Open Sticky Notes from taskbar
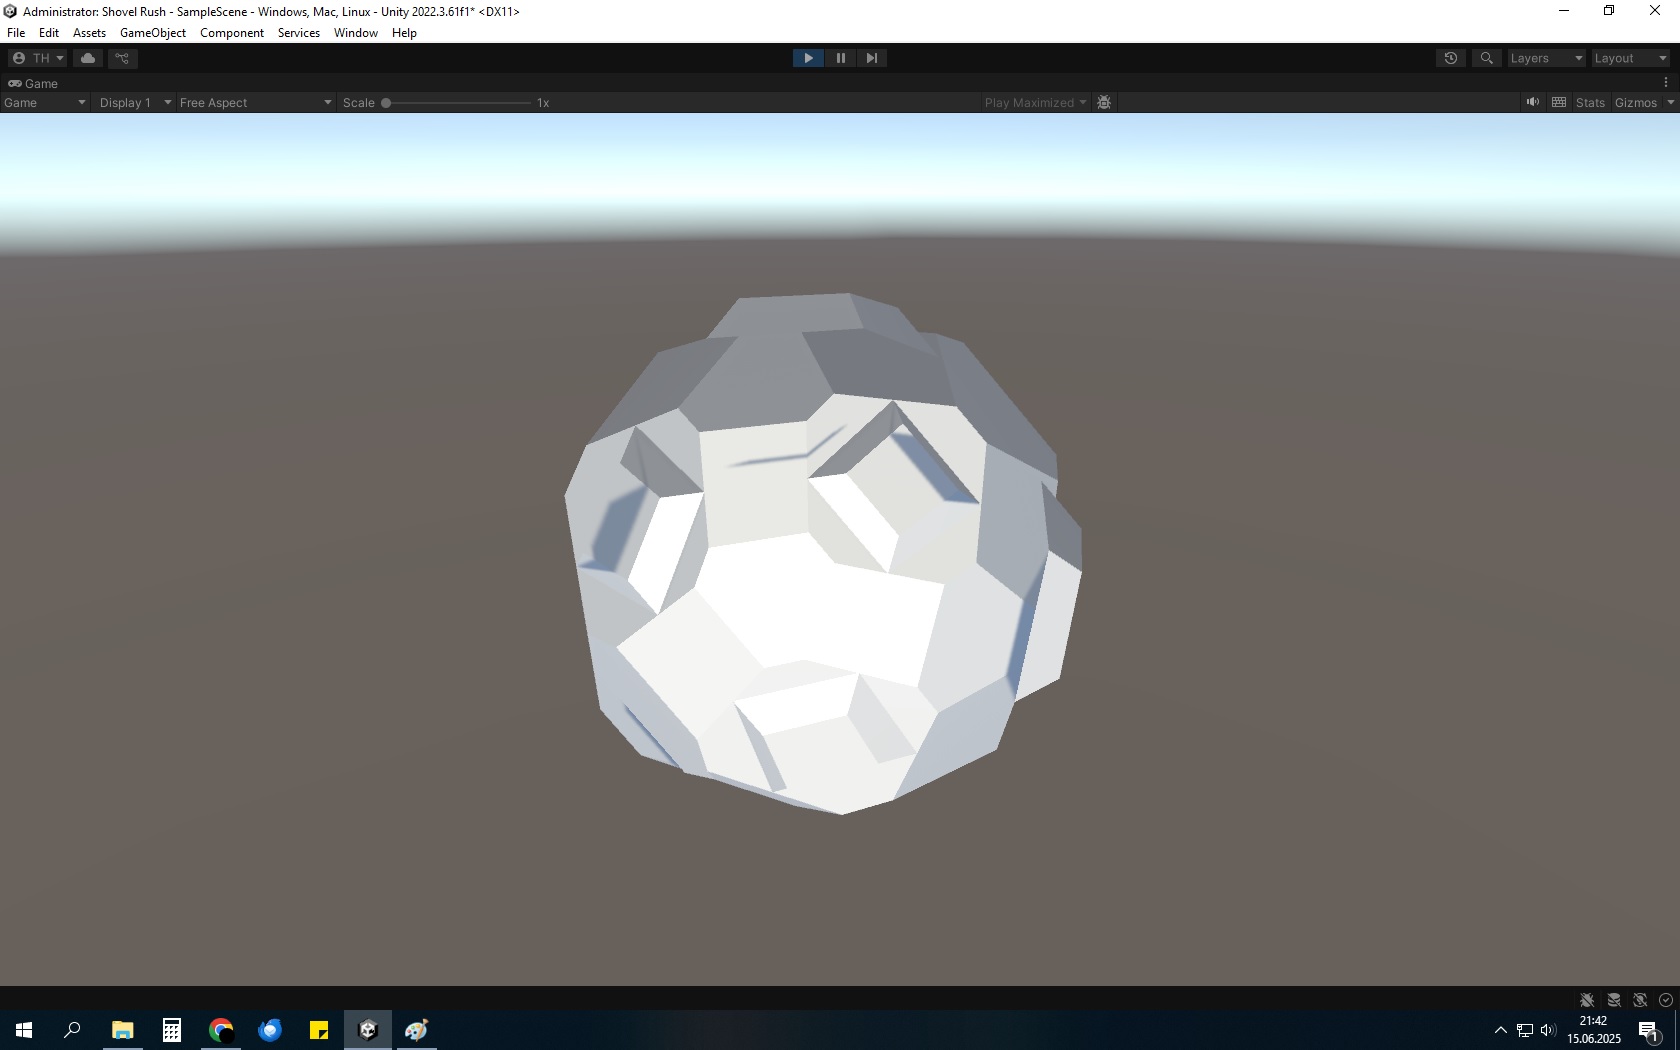The height and width of the screenshot is (1050, 1680). 319,1030
